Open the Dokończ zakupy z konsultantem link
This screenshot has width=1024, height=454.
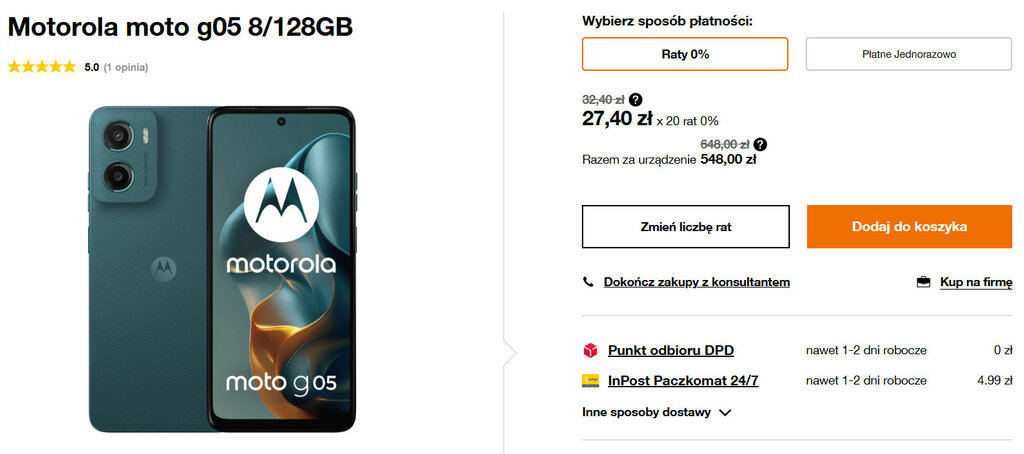coord(697,282)
